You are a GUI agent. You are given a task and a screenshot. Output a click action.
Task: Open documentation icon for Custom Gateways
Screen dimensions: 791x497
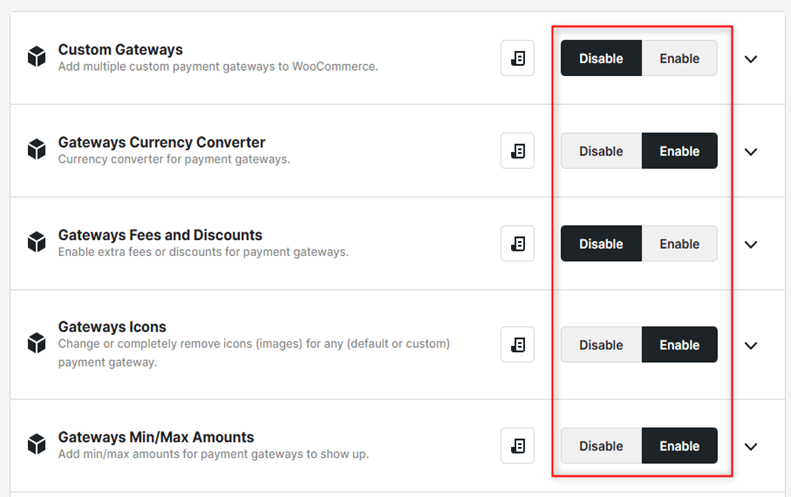pos(518,58)
